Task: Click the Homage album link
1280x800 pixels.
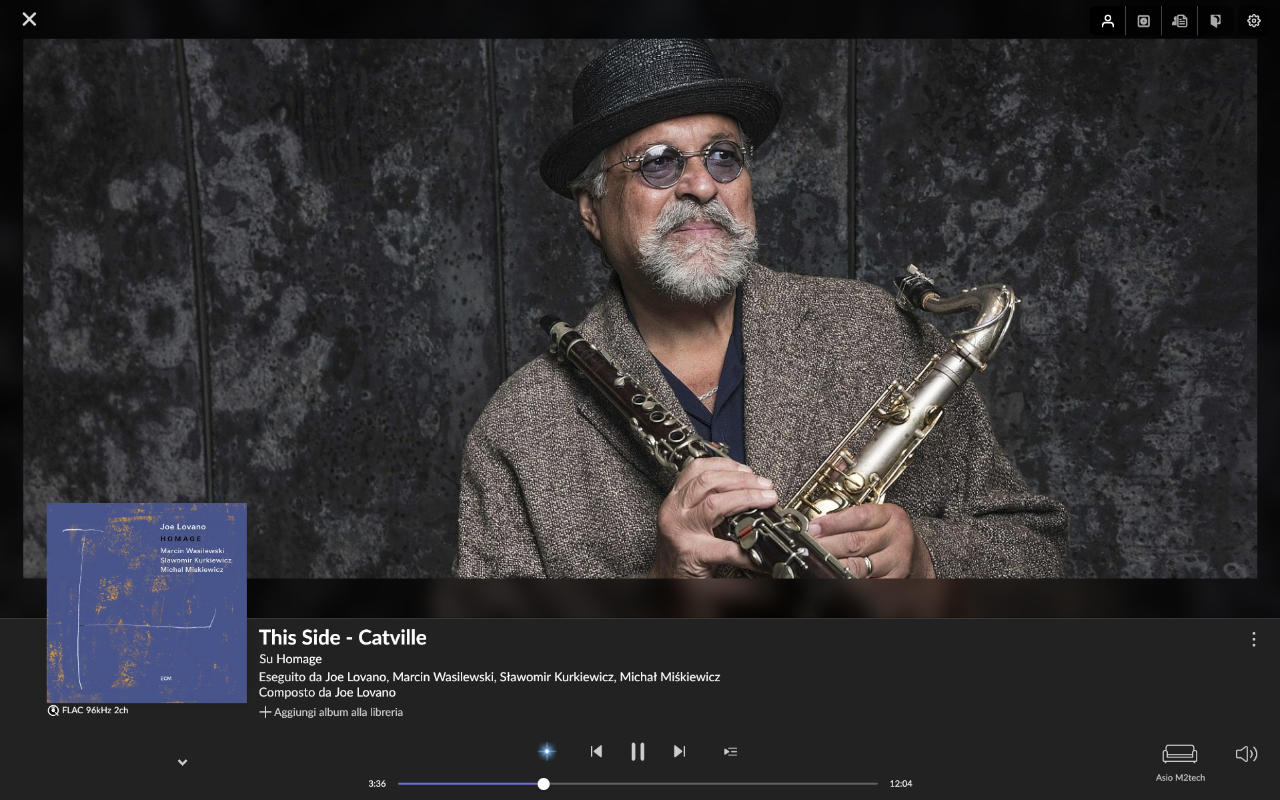Action: pos(299,659)
